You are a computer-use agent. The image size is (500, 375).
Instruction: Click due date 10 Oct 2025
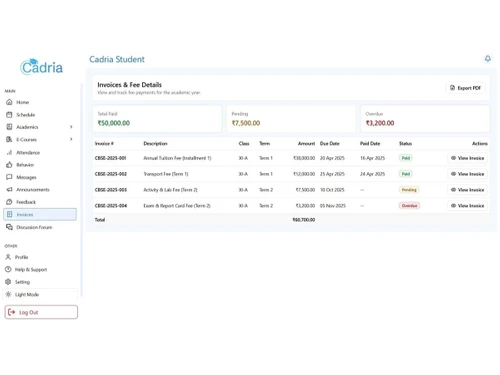(332, 190)
